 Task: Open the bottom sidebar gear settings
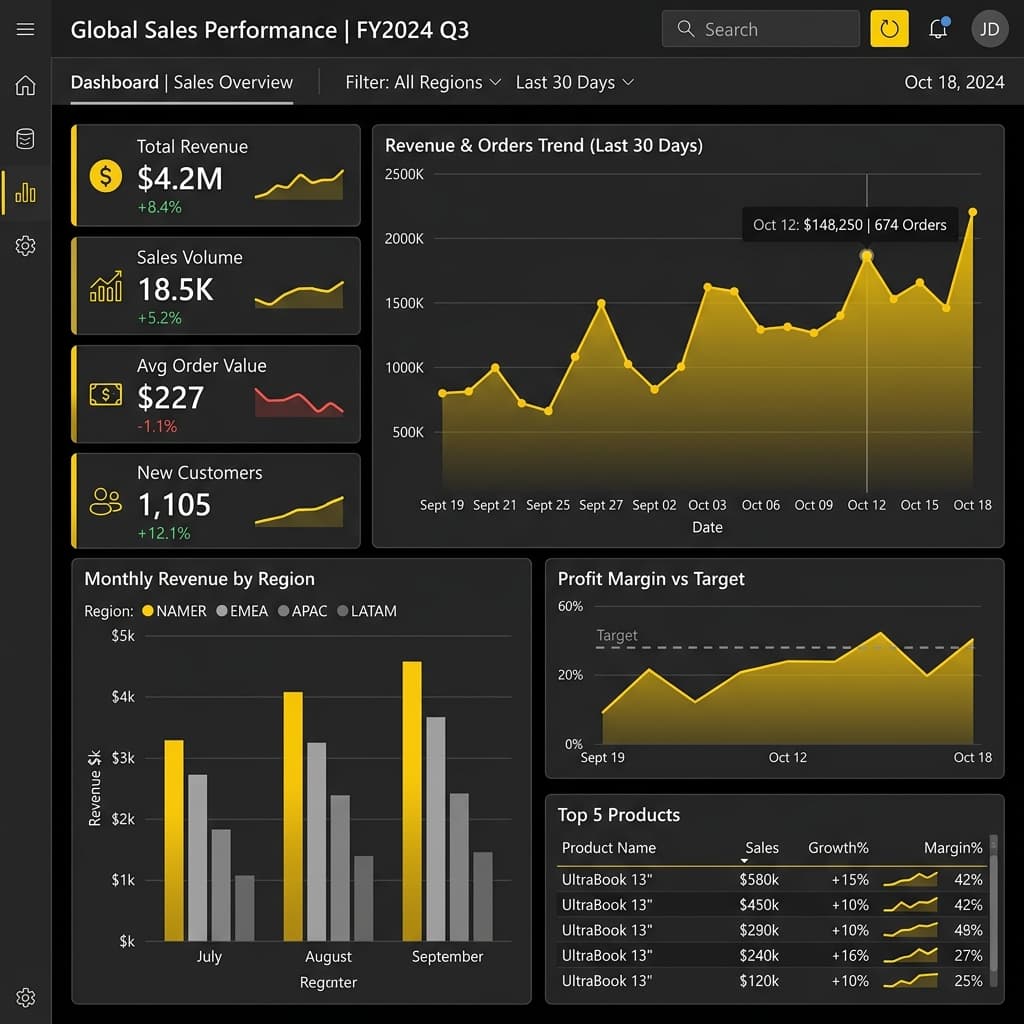coord(25,997)
